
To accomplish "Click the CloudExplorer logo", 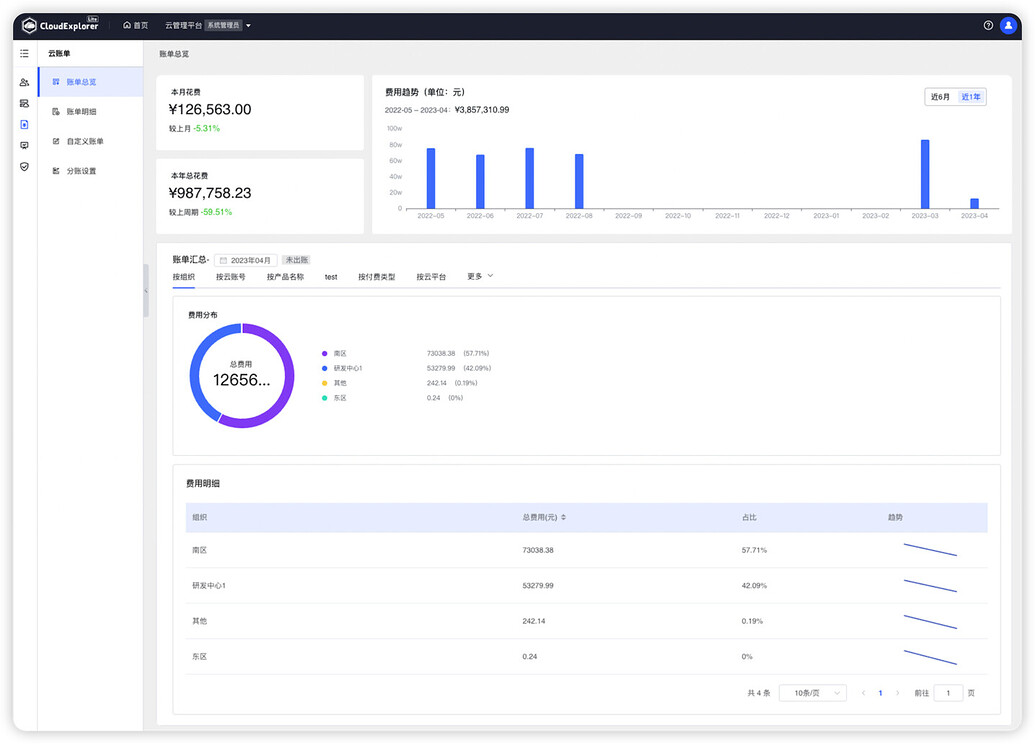I will 61,25.
